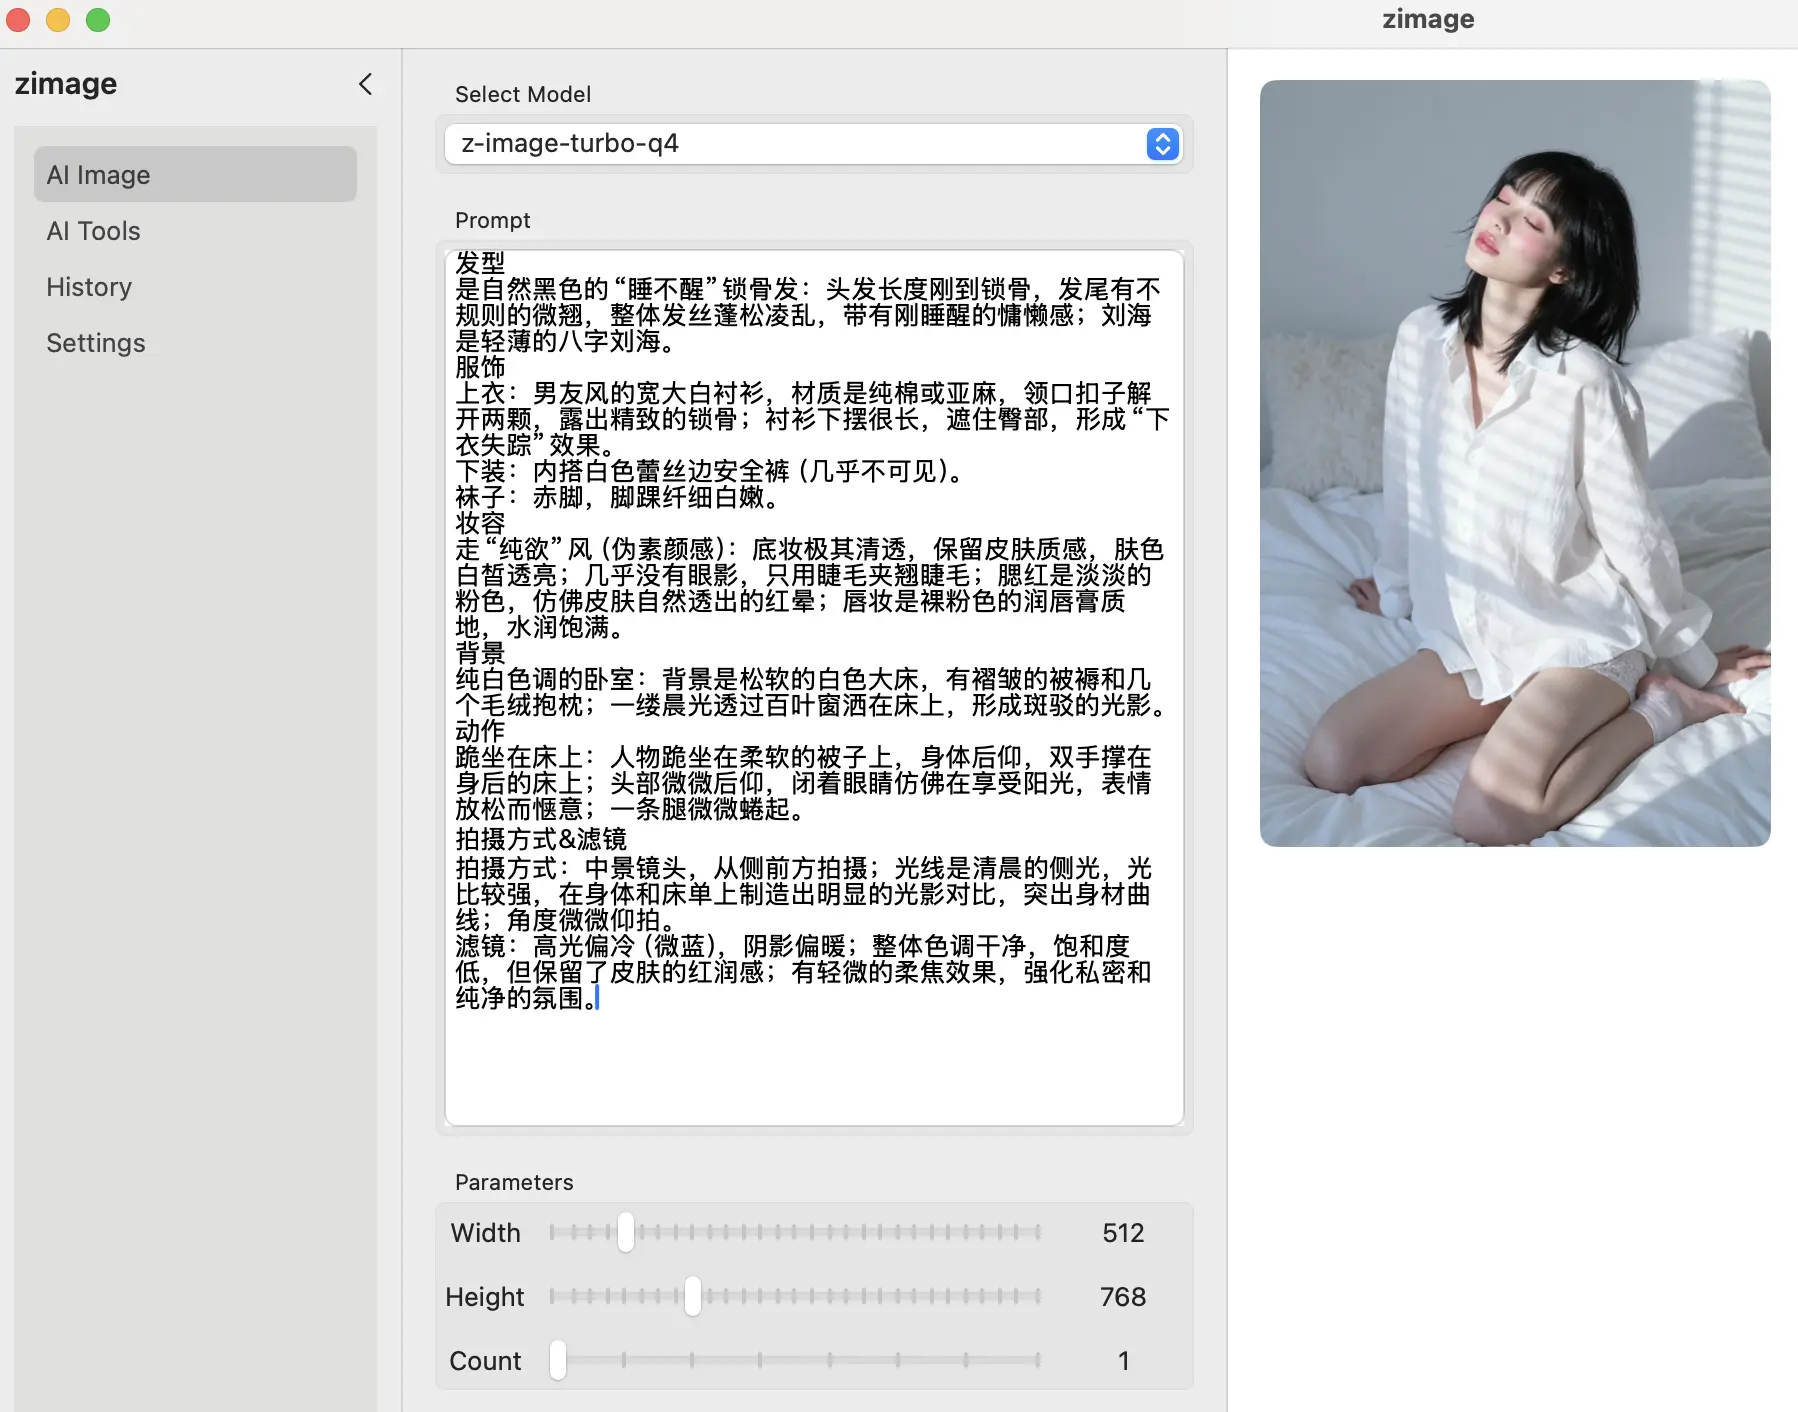The image size is (1798, 1412).
Task: Grab the Width slider handle
Action: 626,1232
